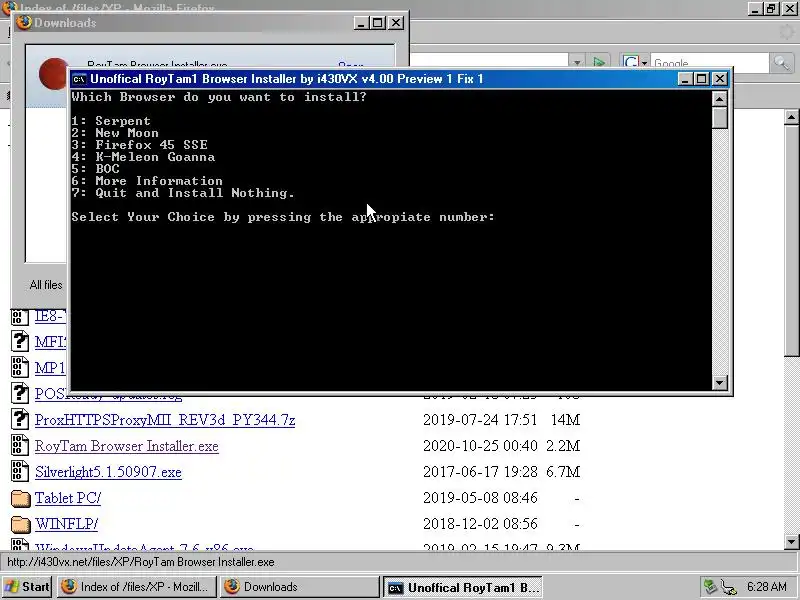Click the Google search input field

709,63
